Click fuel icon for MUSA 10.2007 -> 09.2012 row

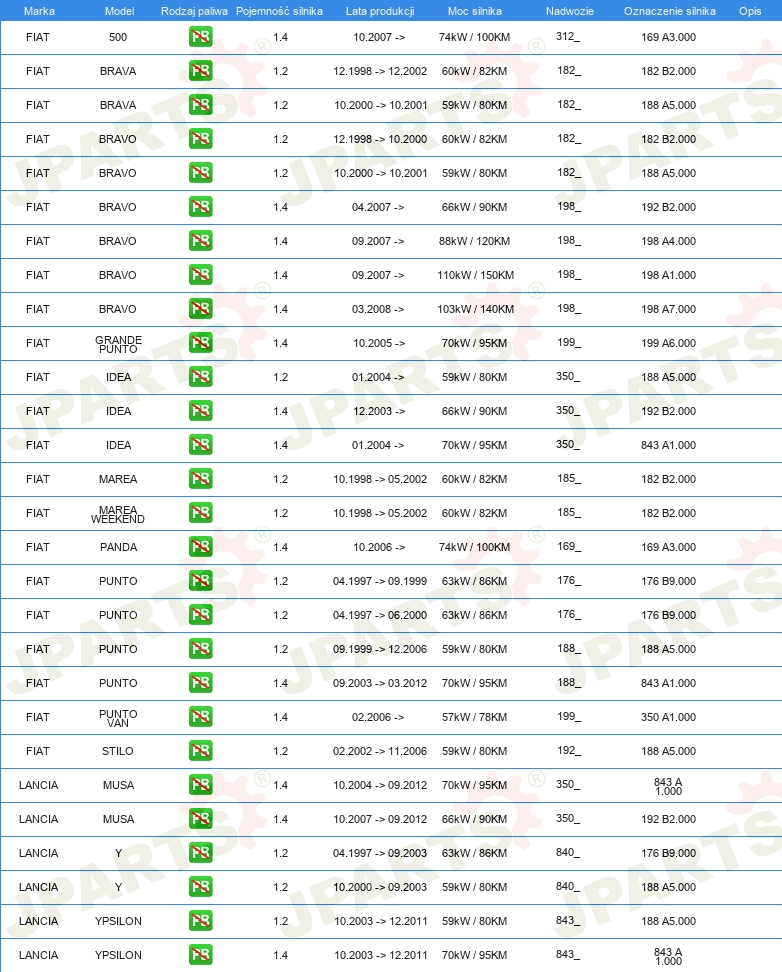point(200,819)
